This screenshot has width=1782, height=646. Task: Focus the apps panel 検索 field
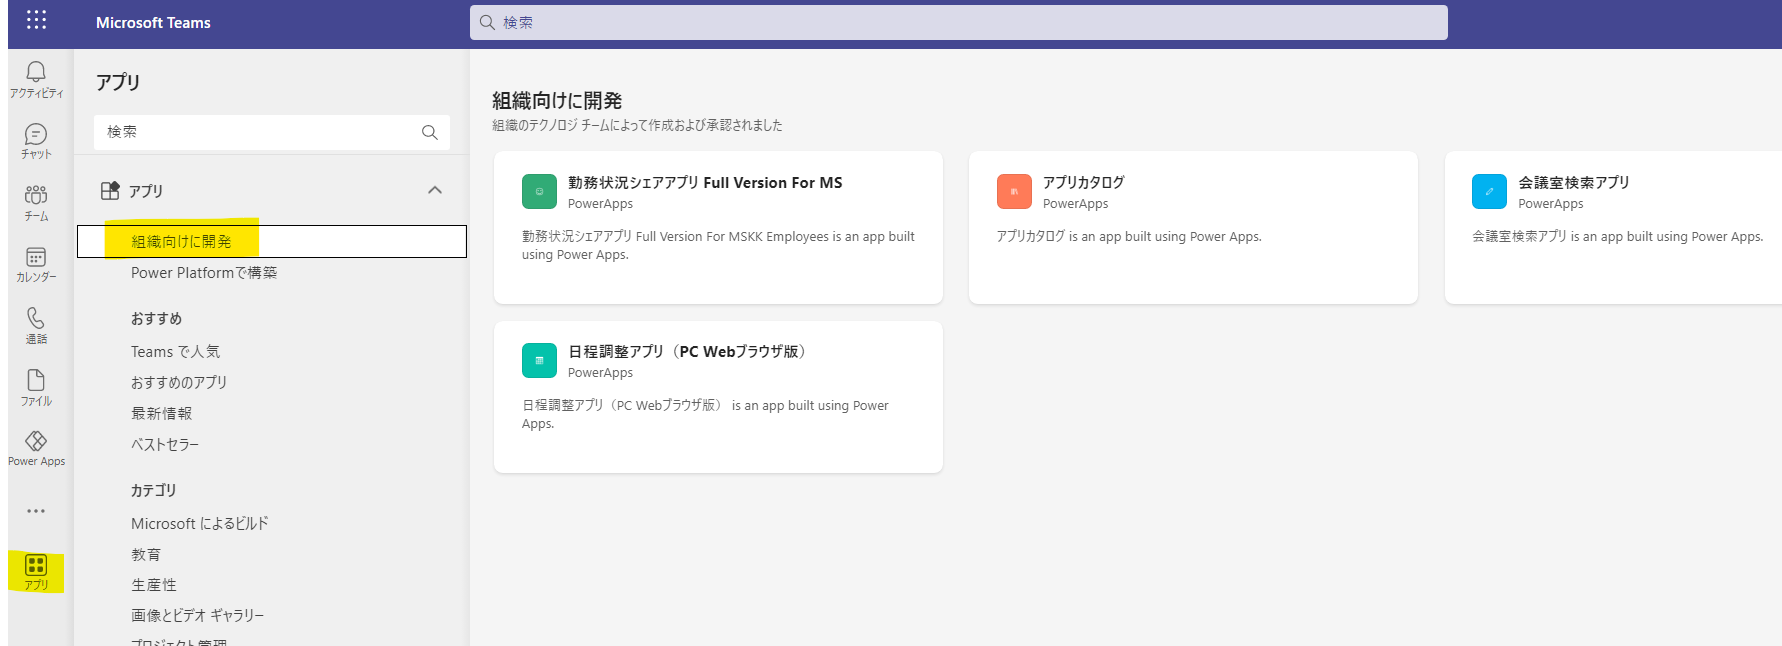[x=272, y=132]
